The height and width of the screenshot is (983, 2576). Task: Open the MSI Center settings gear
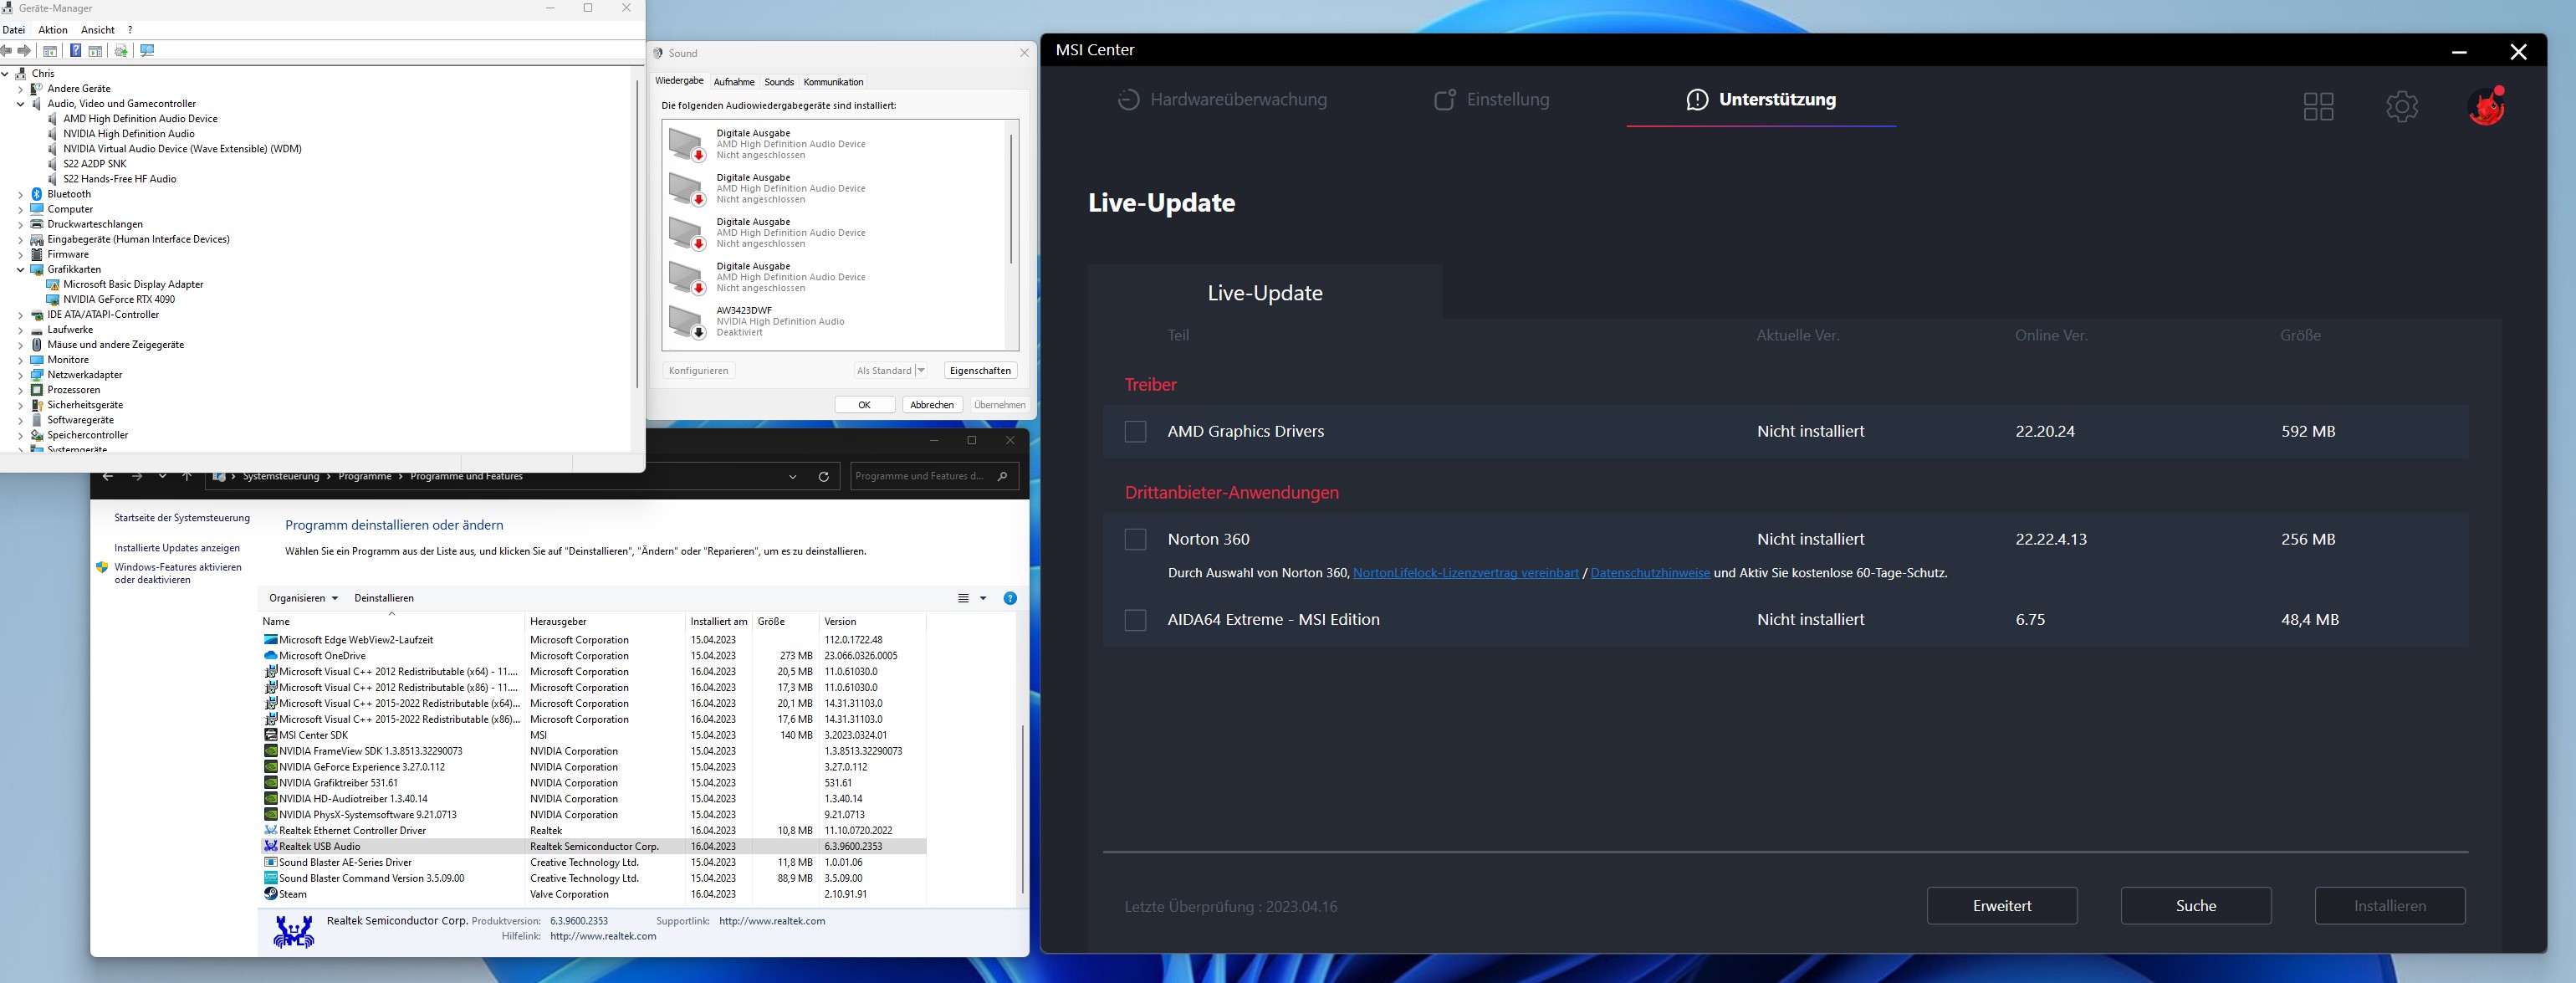coord(2401,106)
